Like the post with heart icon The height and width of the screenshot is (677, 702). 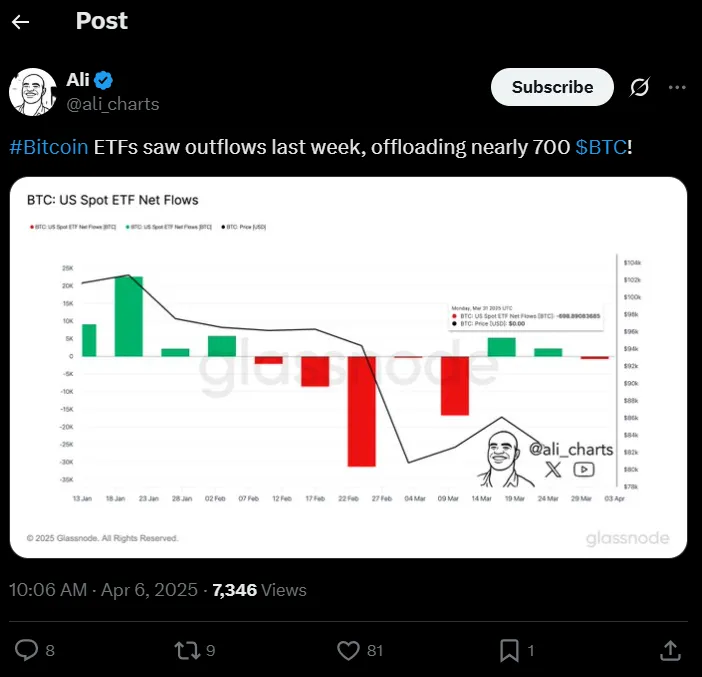(348, 650)
